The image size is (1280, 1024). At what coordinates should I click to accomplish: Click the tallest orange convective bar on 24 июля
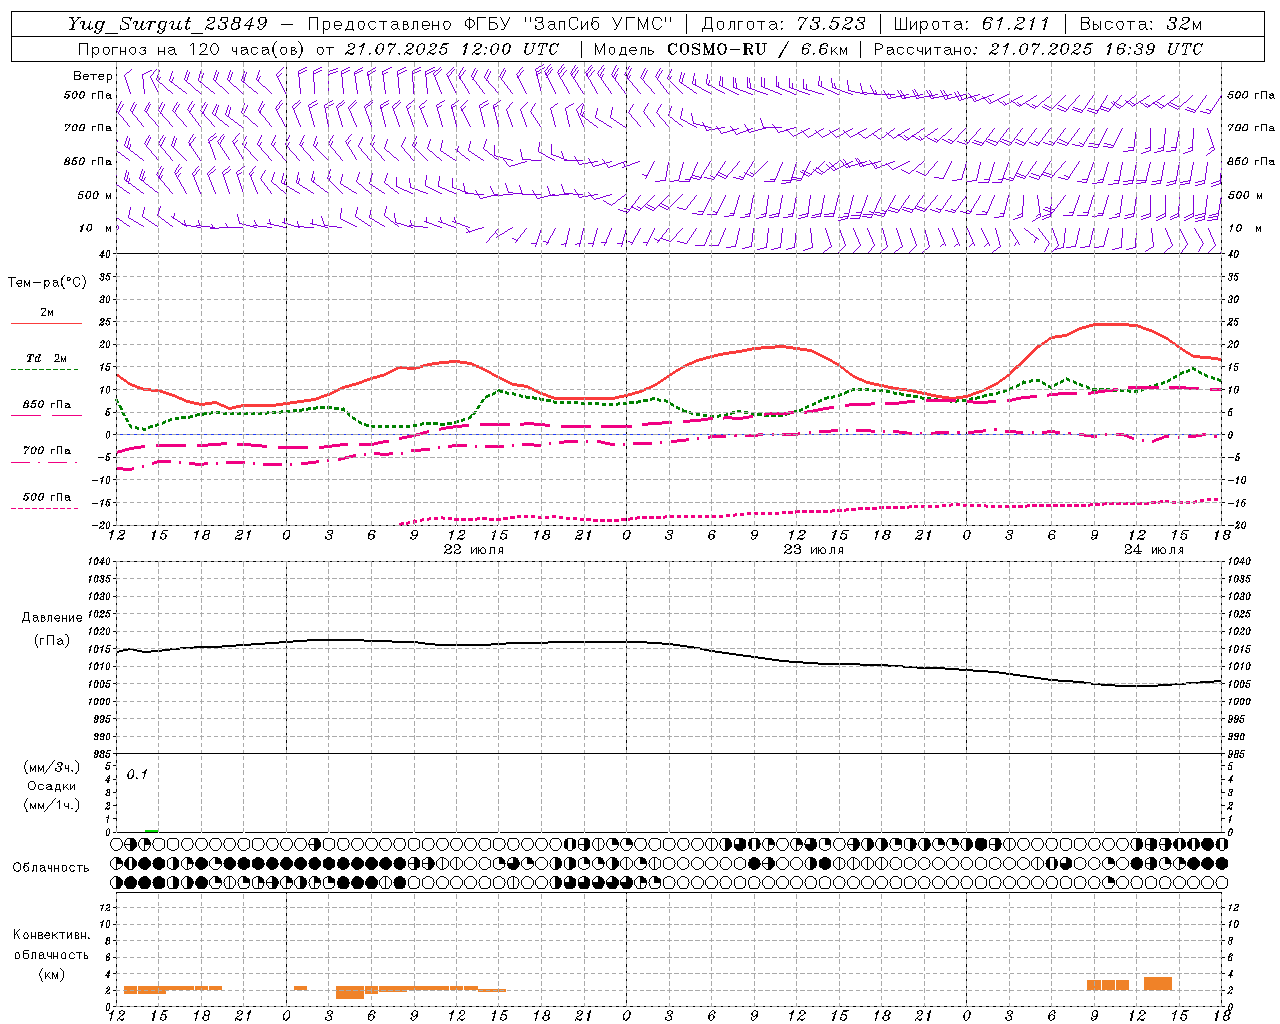tap(1158, 984)
